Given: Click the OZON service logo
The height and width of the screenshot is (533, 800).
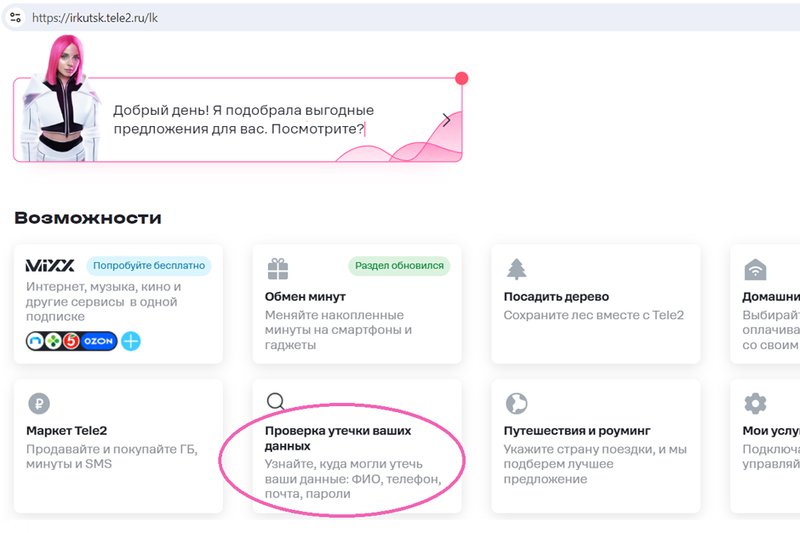Looking at the screenshot, I should point(98,341).
